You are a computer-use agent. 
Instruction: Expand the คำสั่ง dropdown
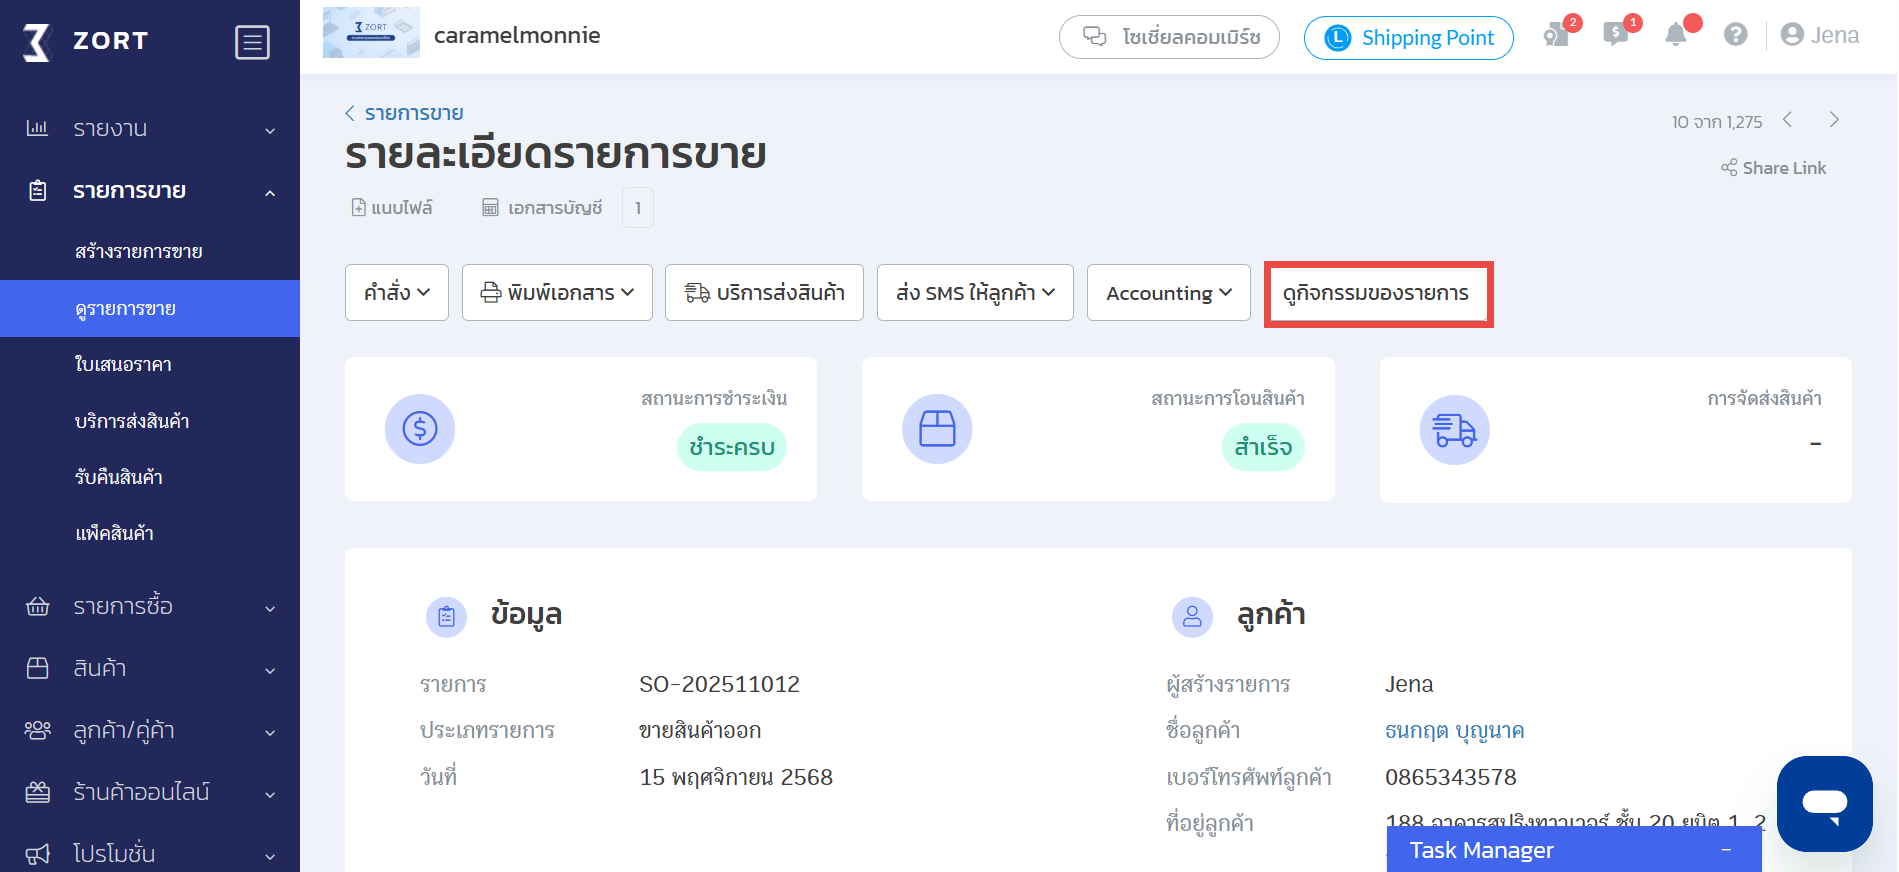click(397, 293)
